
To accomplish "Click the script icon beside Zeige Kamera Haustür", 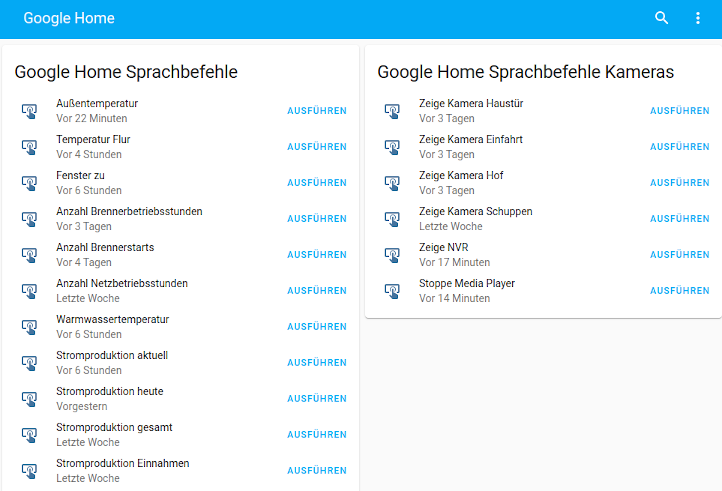I will [393, 111].
